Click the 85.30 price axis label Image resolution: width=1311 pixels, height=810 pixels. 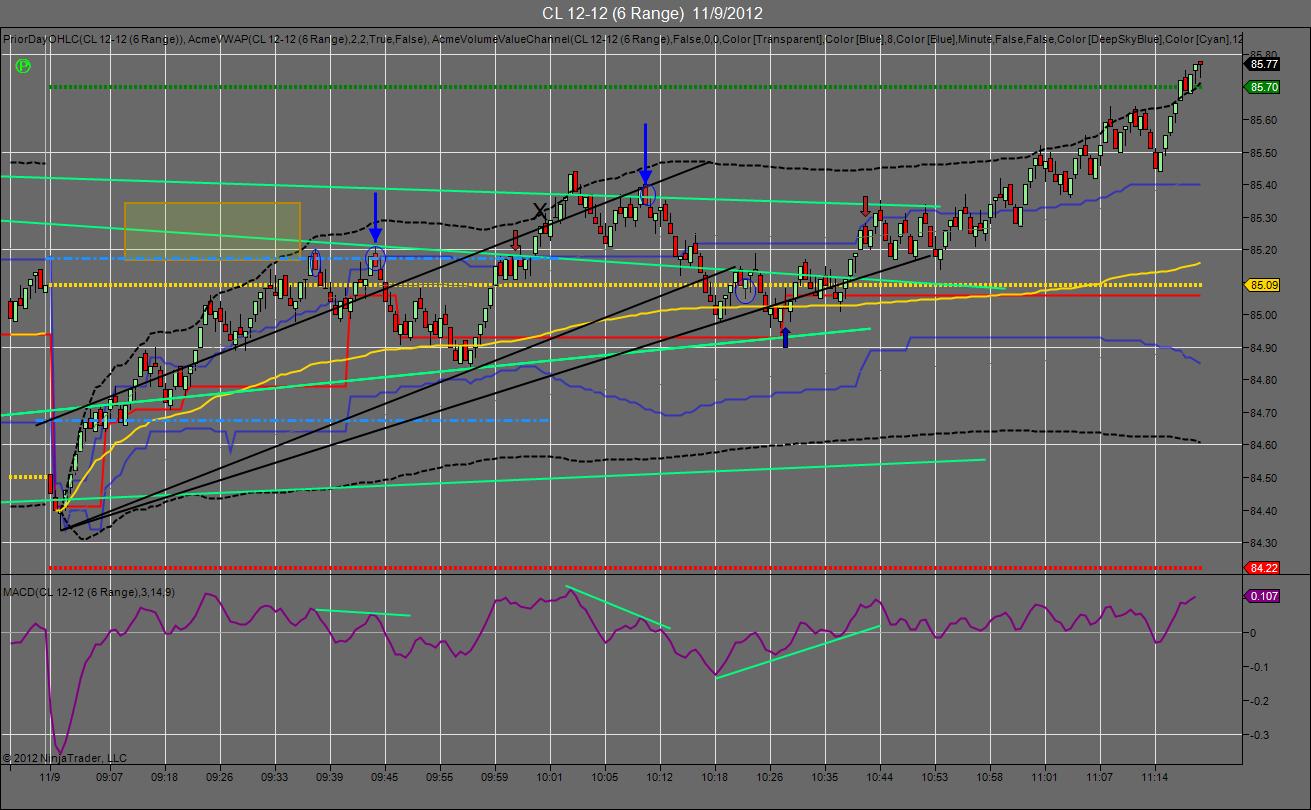tap(1264, 218)
